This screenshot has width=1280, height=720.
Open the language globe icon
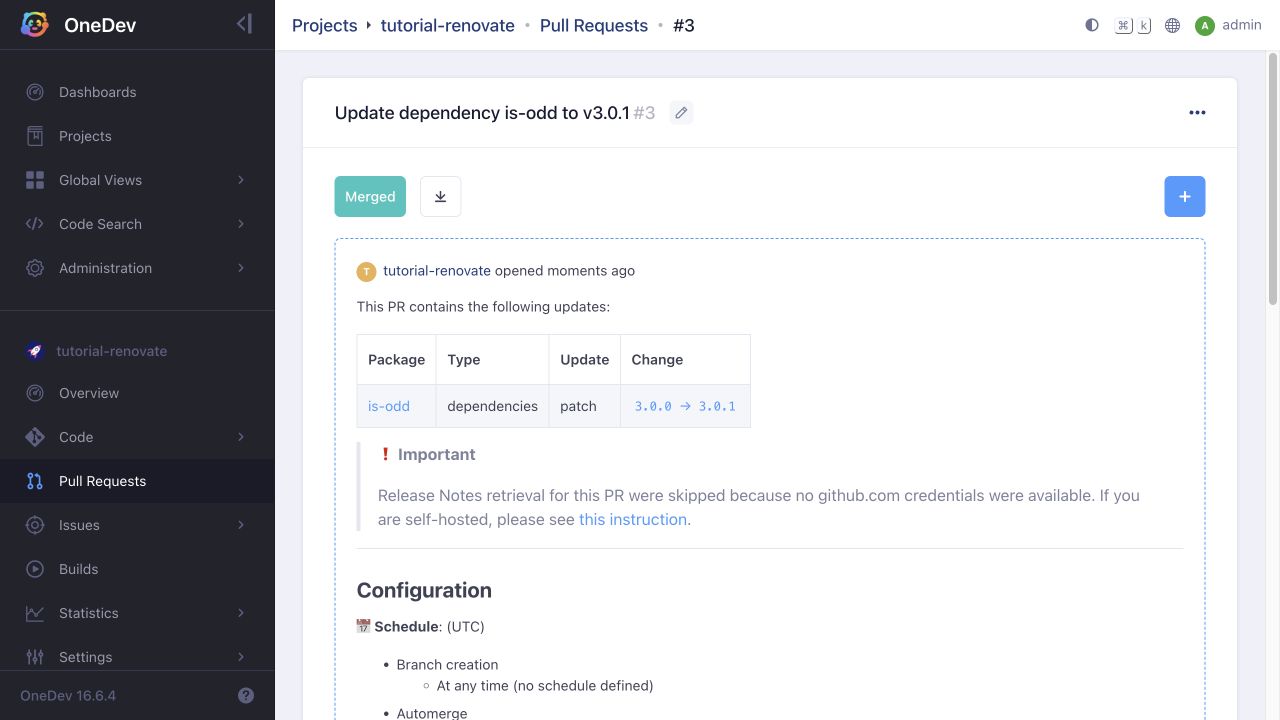point(1173,25)
